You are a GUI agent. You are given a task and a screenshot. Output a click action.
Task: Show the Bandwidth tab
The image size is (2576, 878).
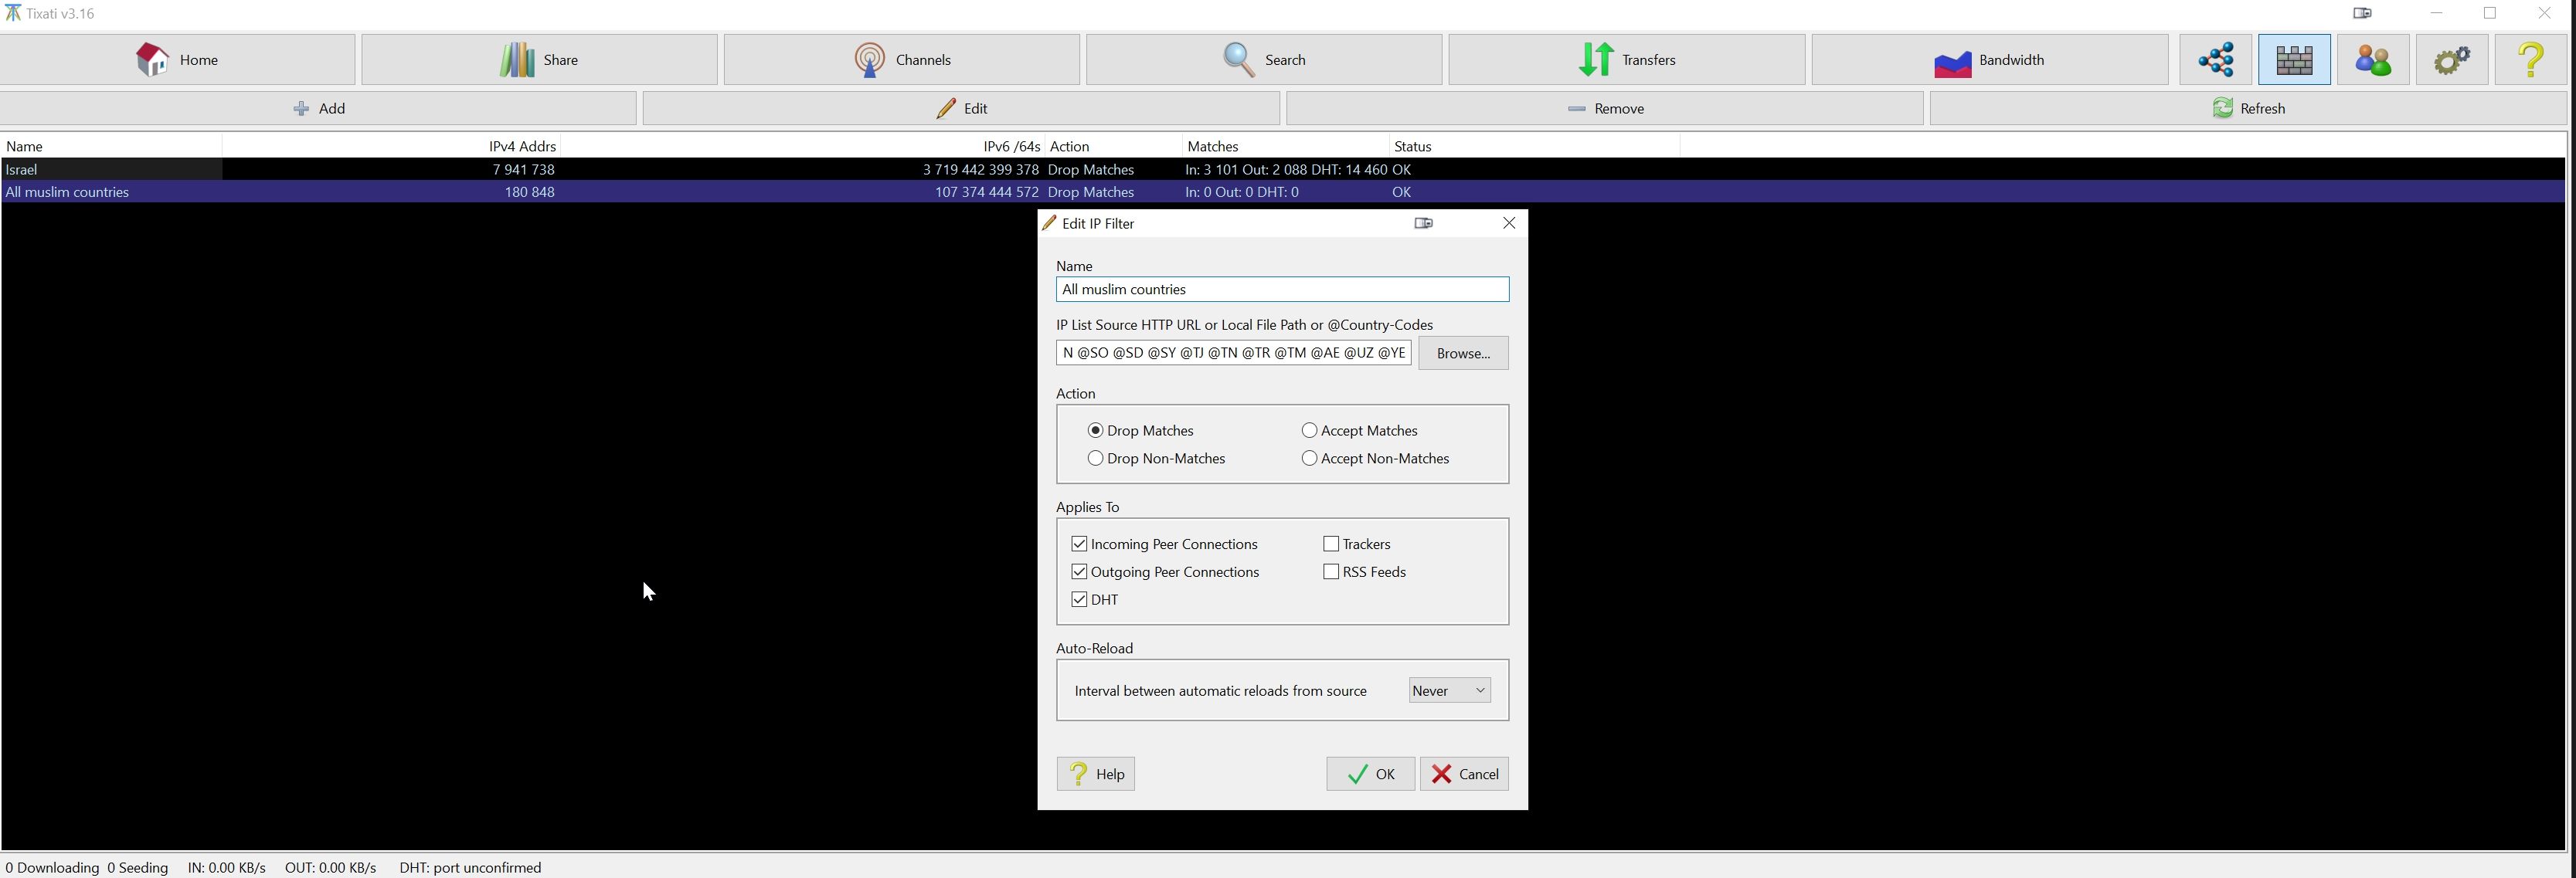tap(1990, 60)
